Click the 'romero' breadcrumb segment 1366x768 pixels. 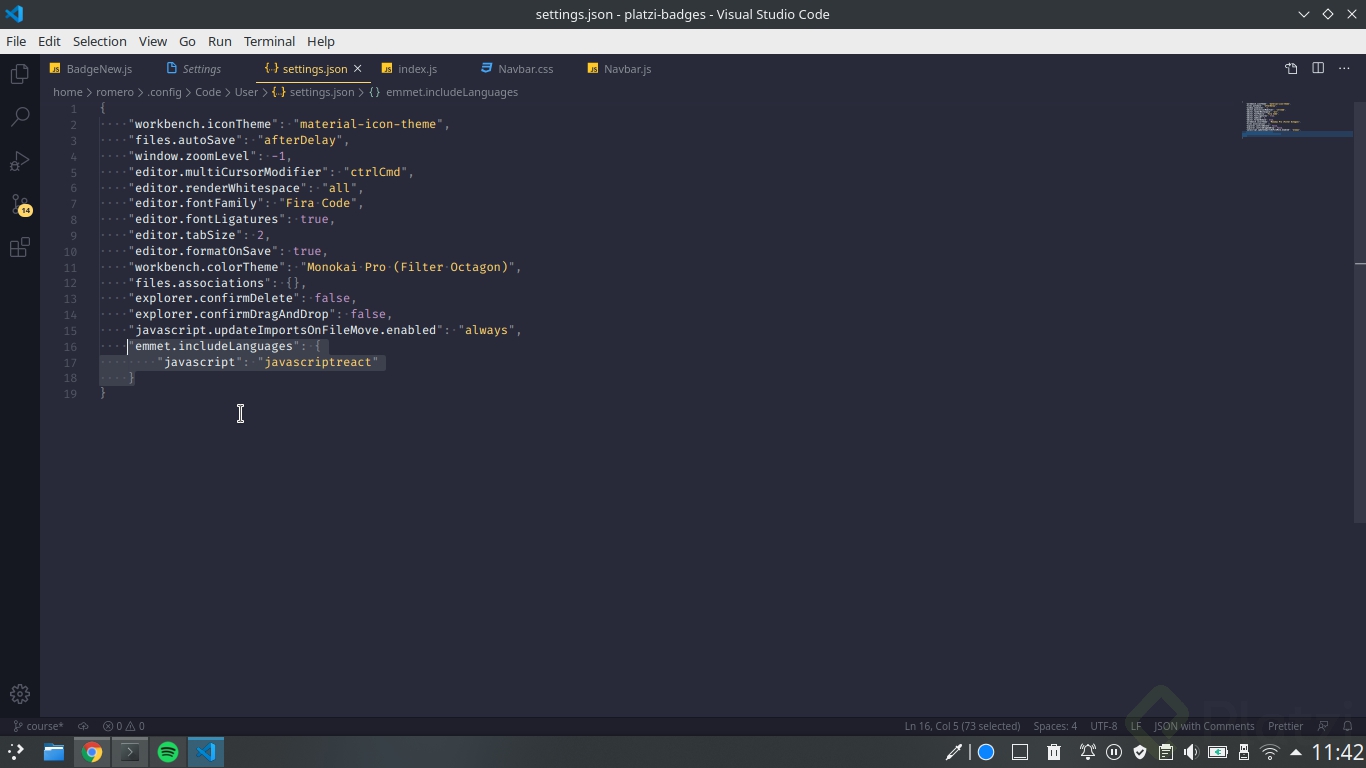coord(115,92)
